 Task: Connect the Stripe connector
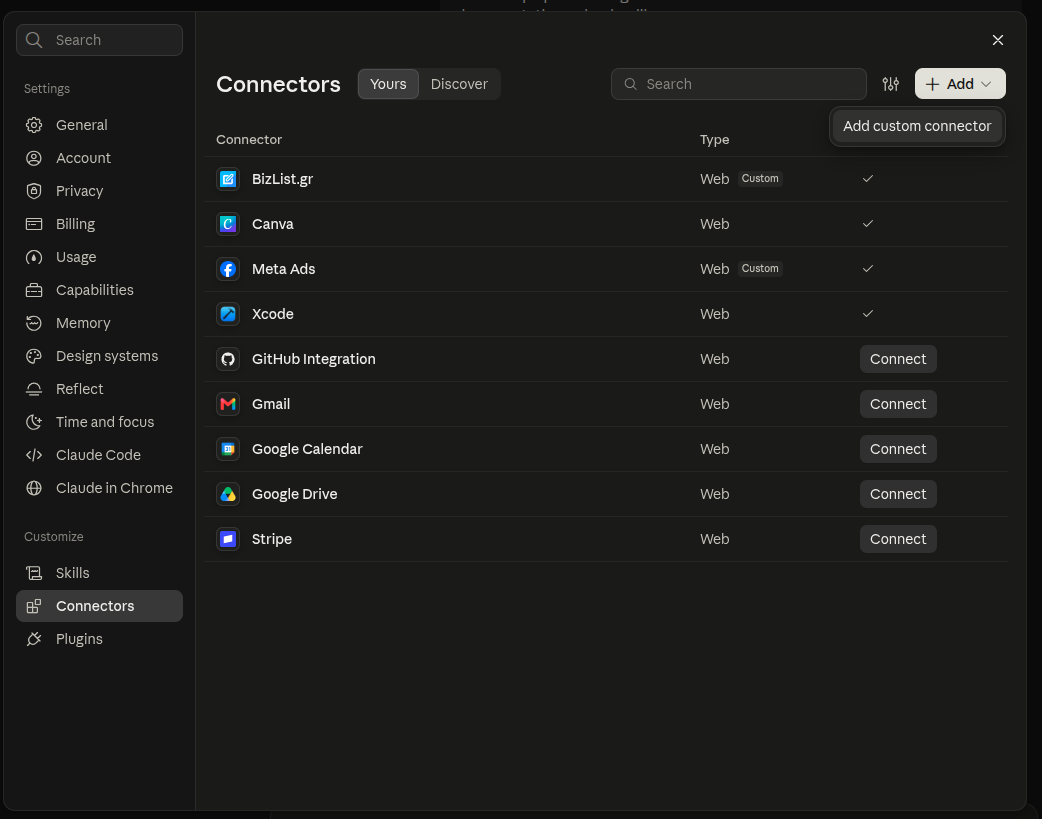898,539
